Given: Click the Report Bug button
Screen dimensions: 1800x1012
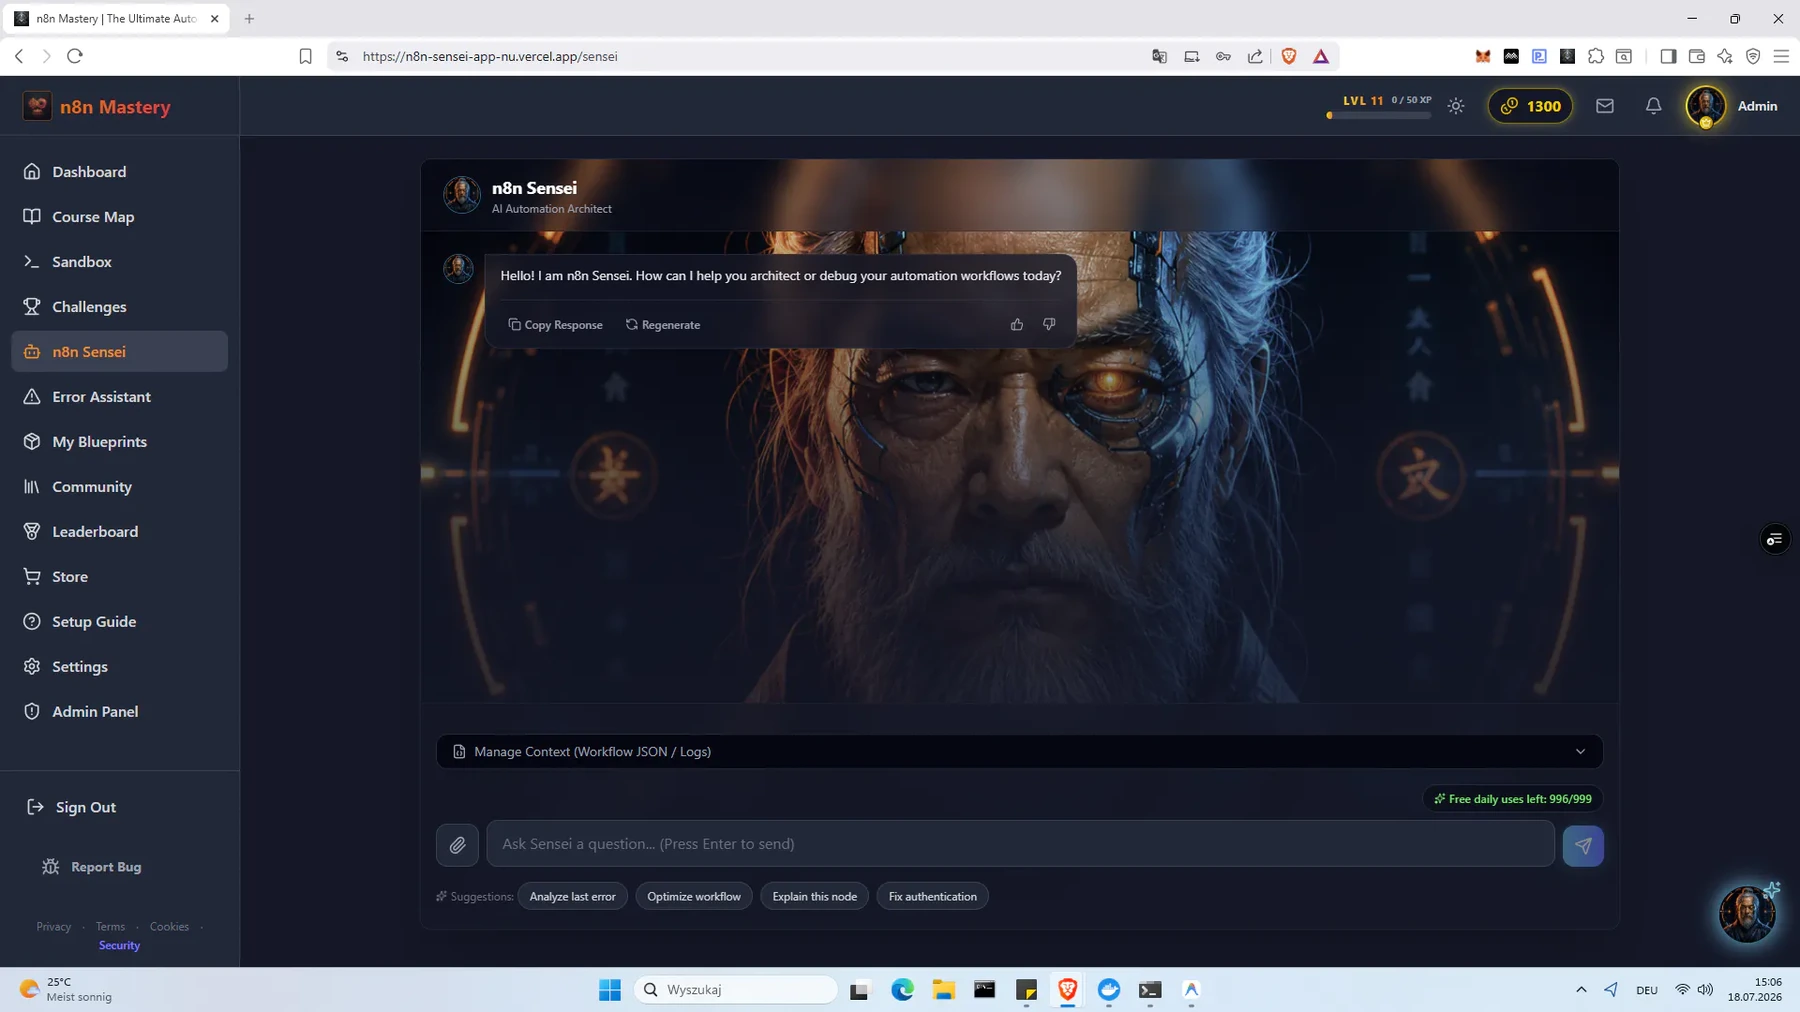Looking at the screenshot, I should pyautogui.click(x=92, y=867).
